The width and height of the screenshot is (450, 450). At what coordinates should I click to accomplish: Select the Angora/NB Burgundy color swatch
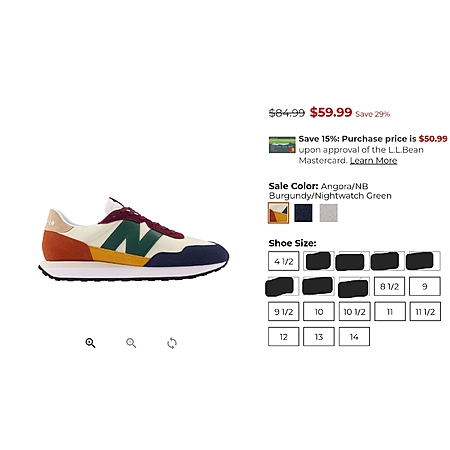coord(278,213)
